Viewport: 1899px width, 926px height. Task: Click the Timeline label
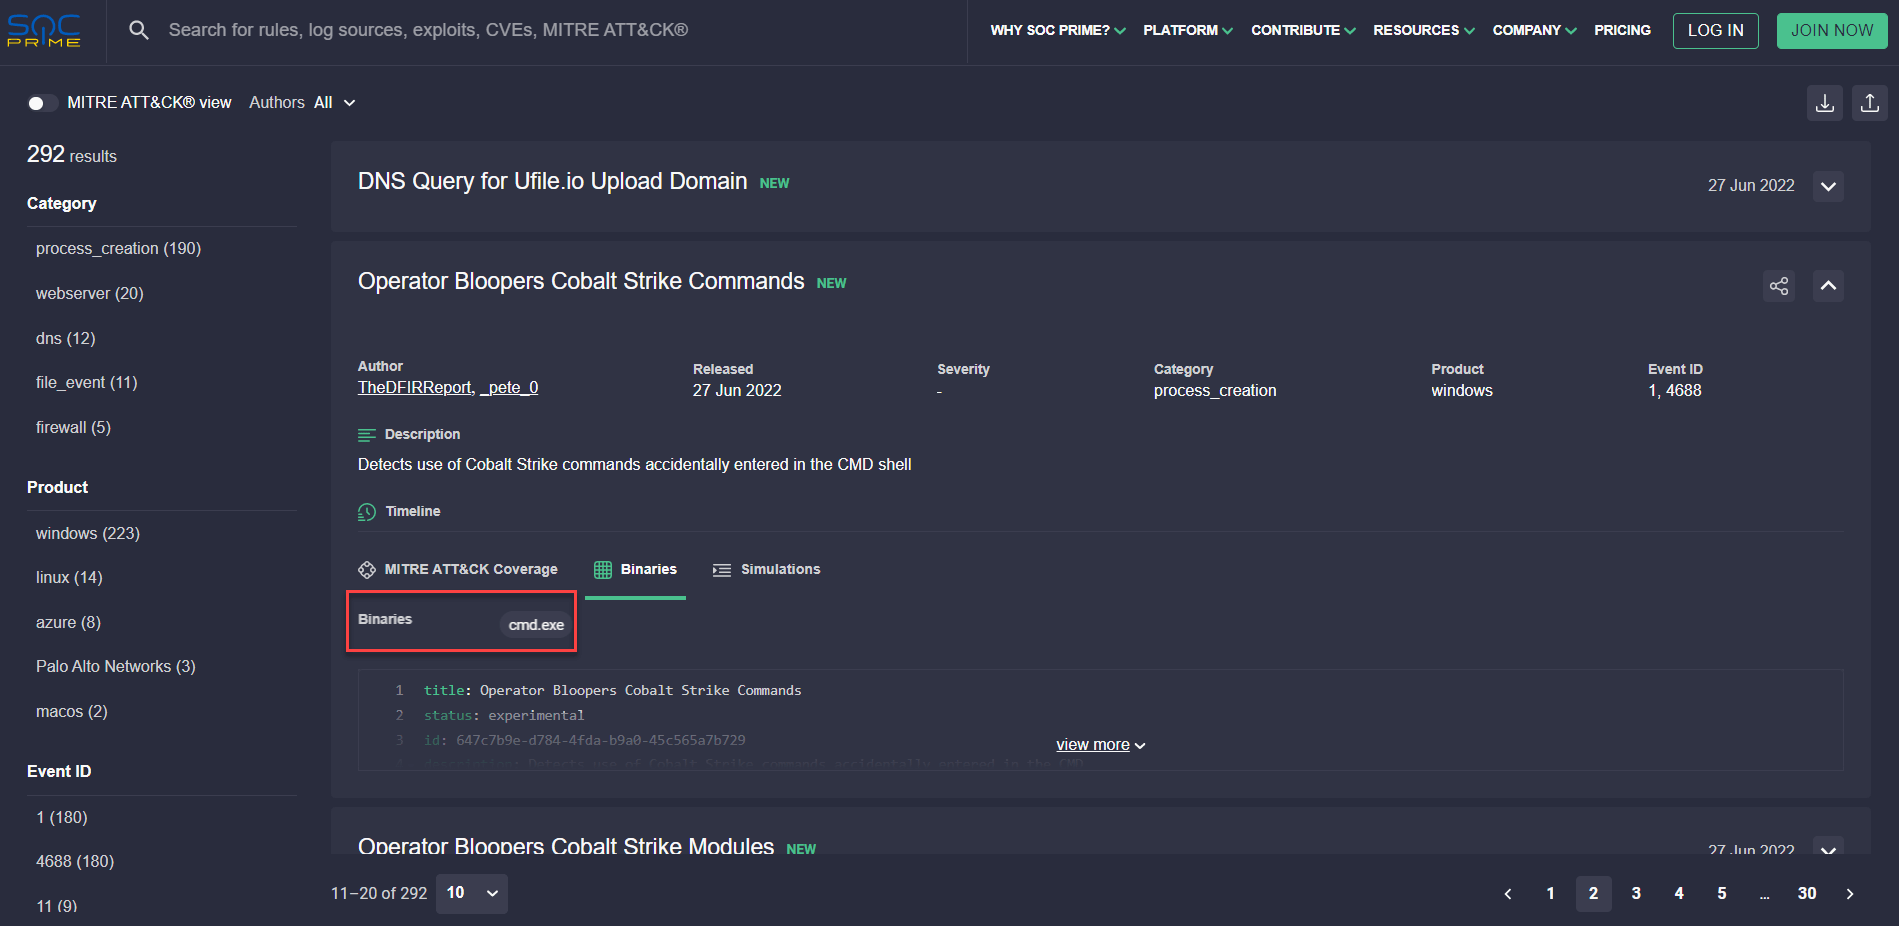tap(413, 512)
